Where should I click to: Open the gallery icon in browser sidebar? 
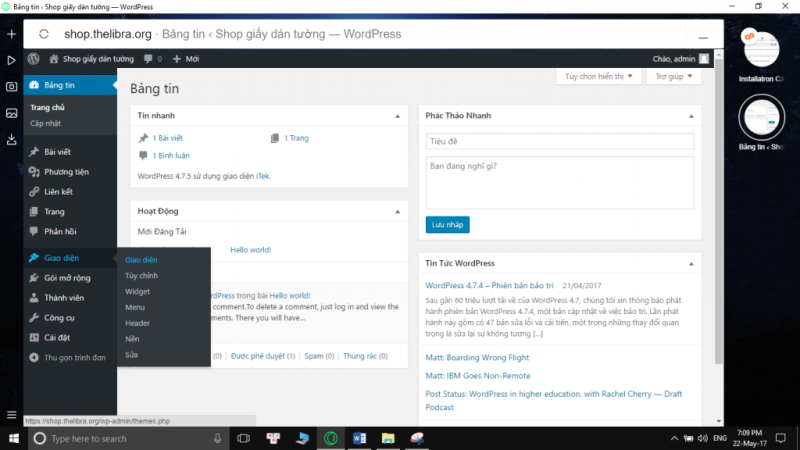pyautogui.click(x=11, y=113)
